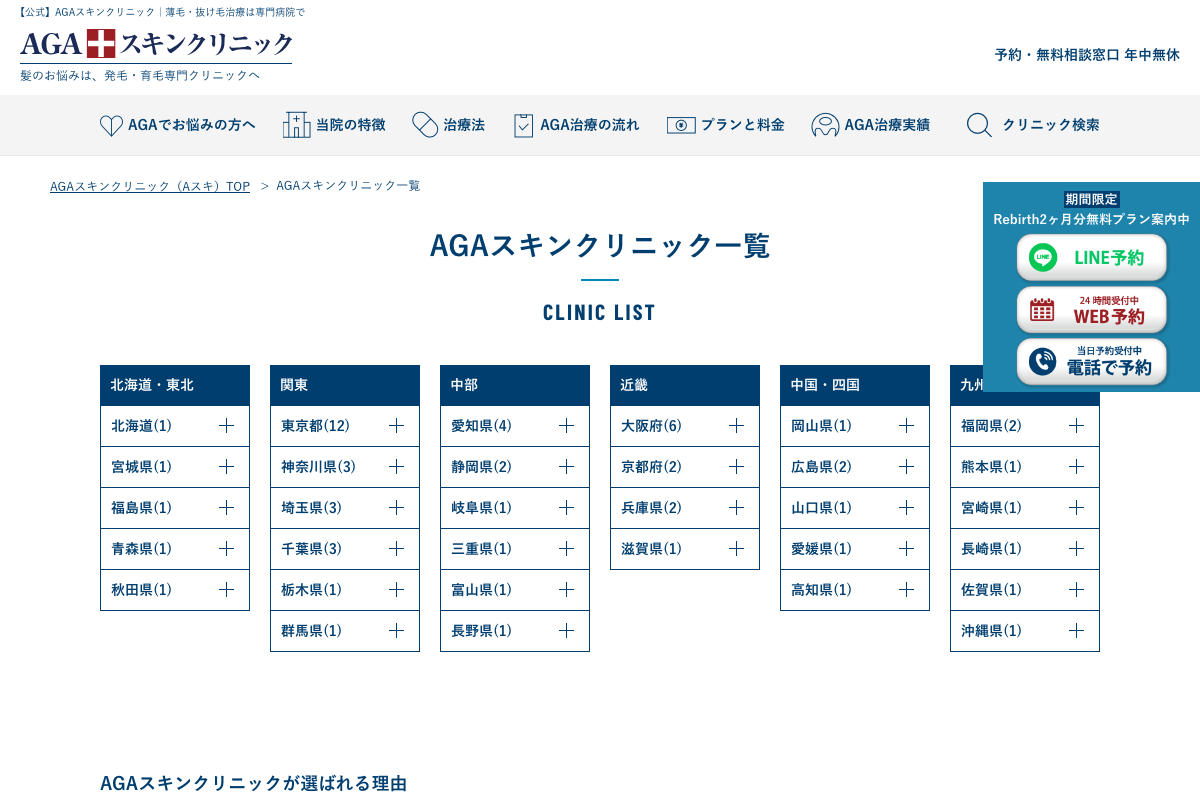Click the AGA治療実績 face icon
Image resolution: width=1200 pixels, height=800 pixels.
824,124
